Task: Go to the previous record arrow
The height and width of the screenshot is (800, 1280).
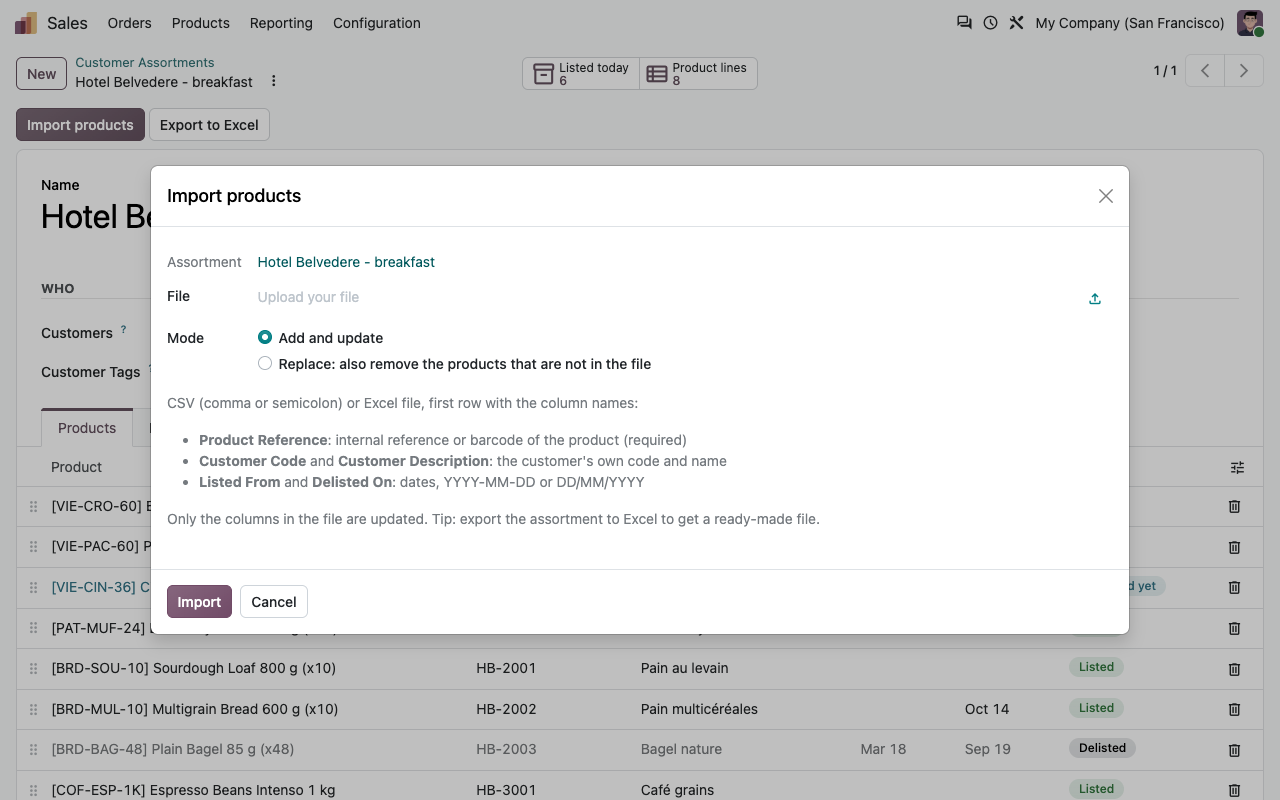Action: [1206, 71]
